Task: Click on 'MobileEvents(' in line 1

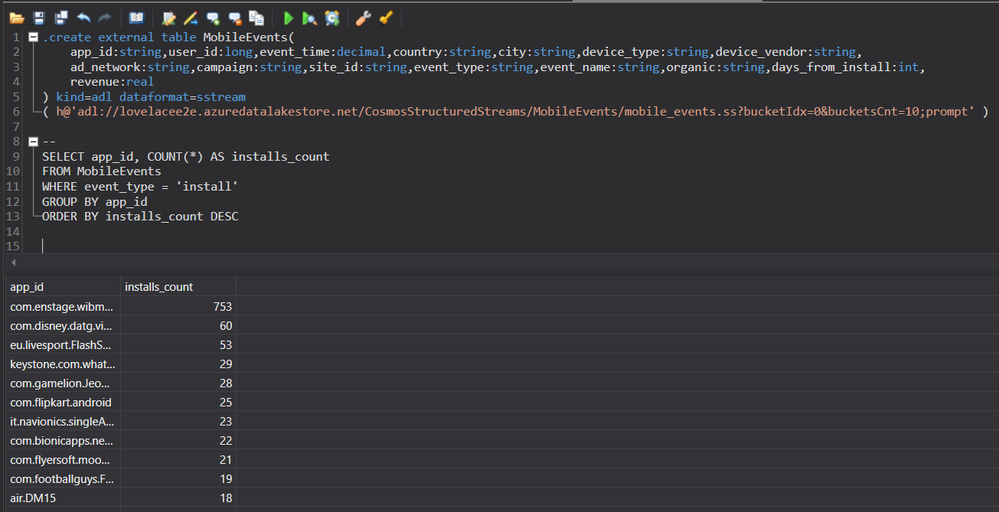Action: point(248,37)
